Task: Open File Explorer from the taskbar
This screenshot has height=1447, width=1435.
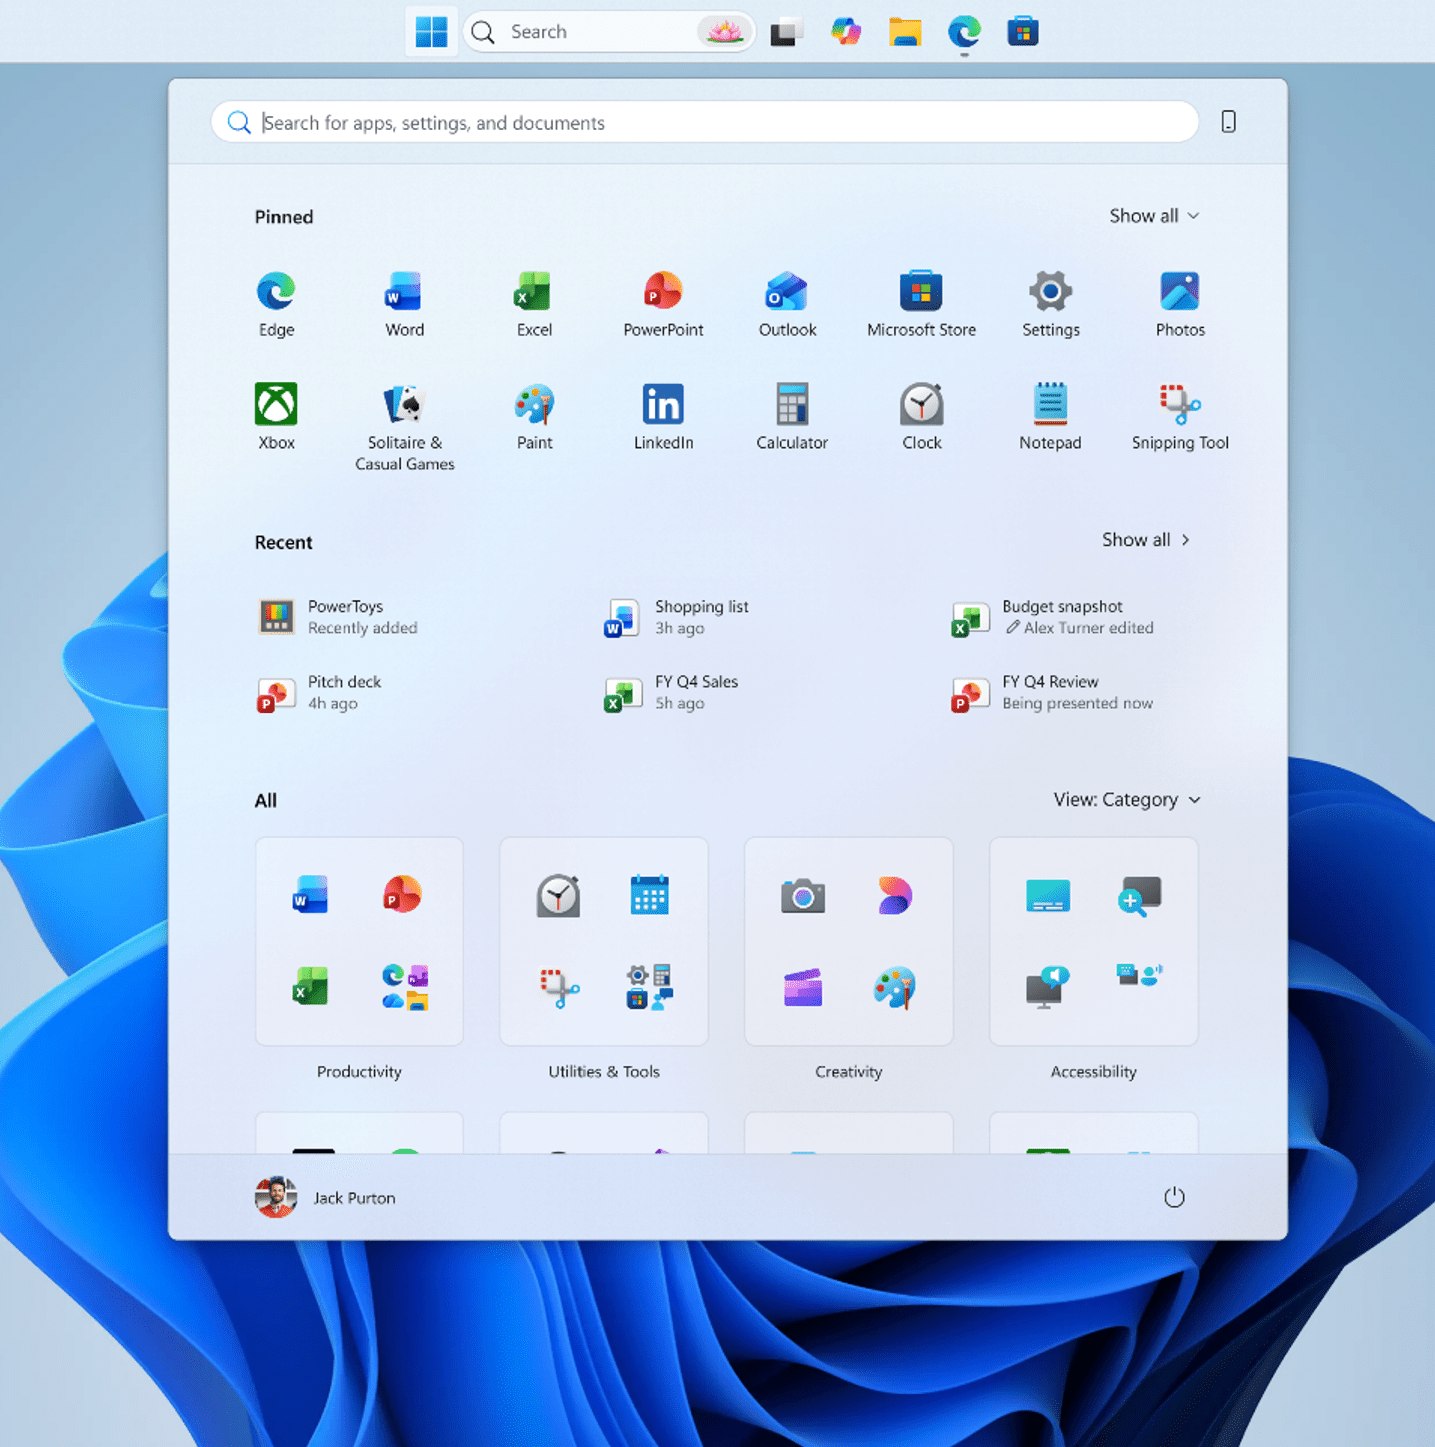Action: click(x=905, y=32)
